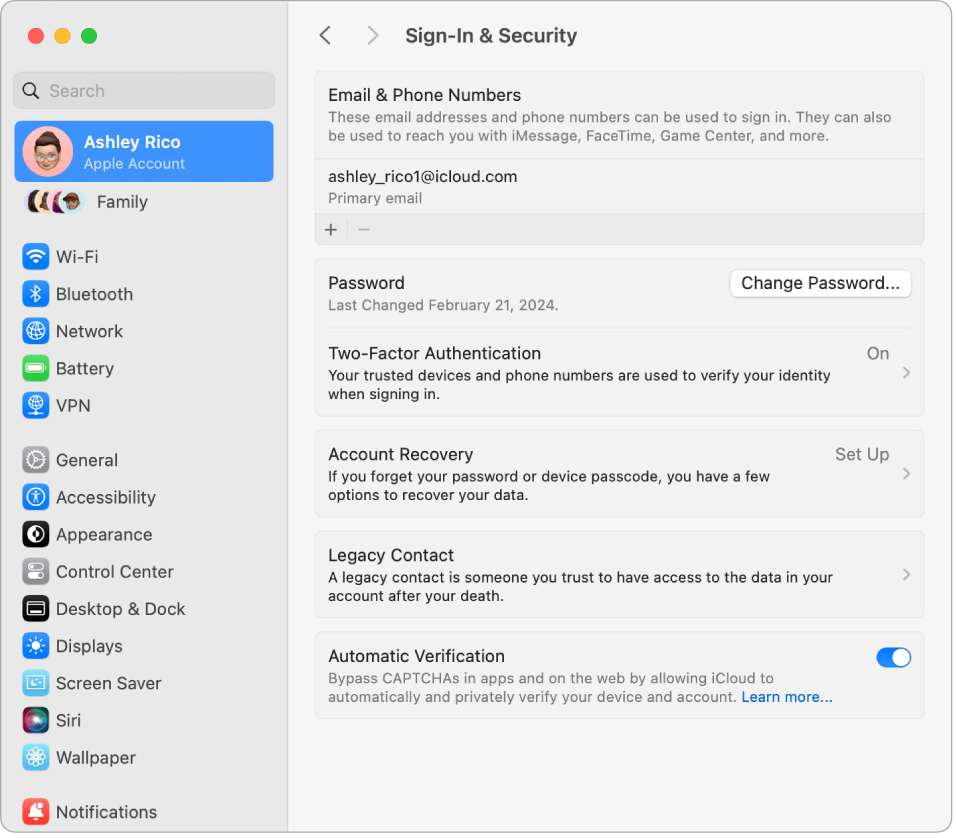Open Account Recovery setup options

(x=906, y=473)
